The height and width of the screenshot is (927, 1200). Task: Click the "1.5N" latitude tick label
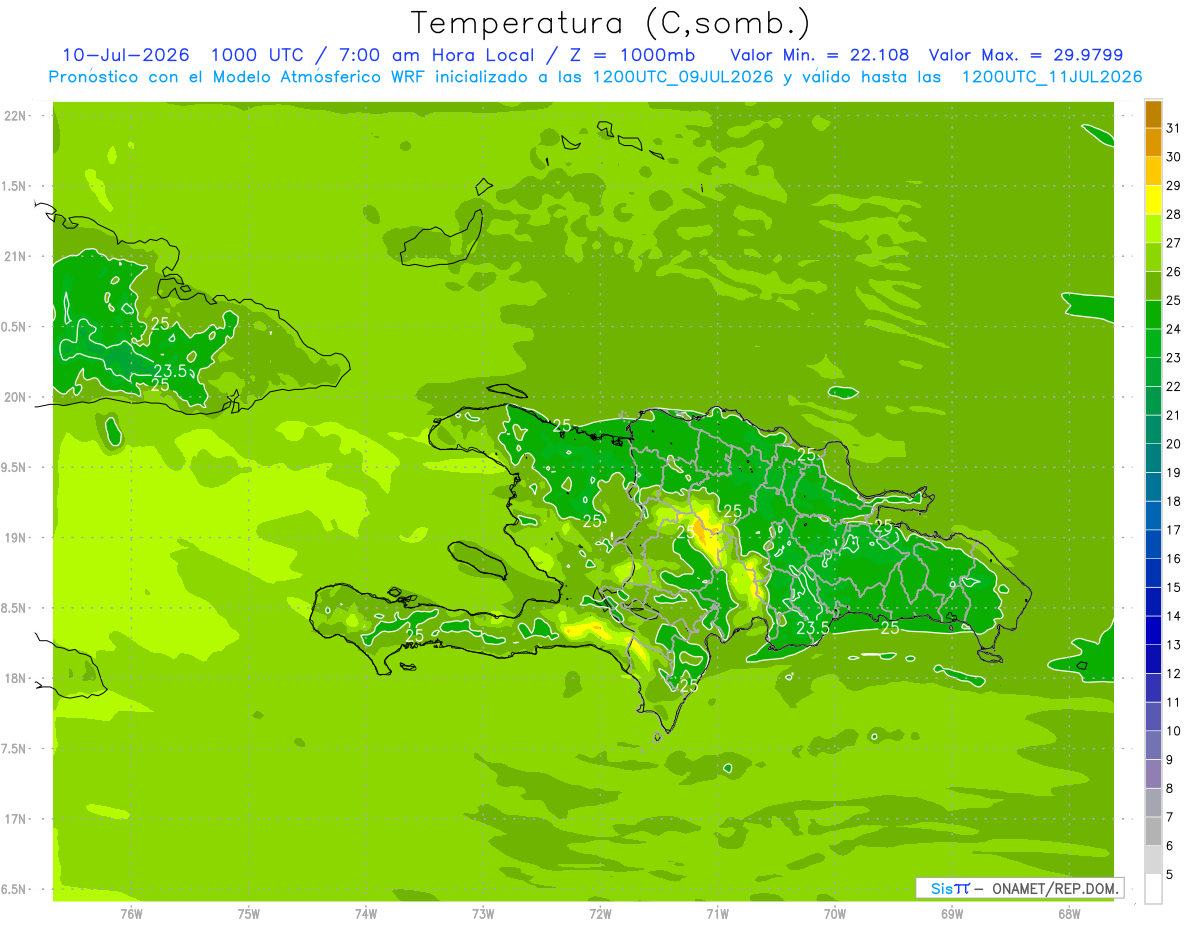[x=15, y=186]
